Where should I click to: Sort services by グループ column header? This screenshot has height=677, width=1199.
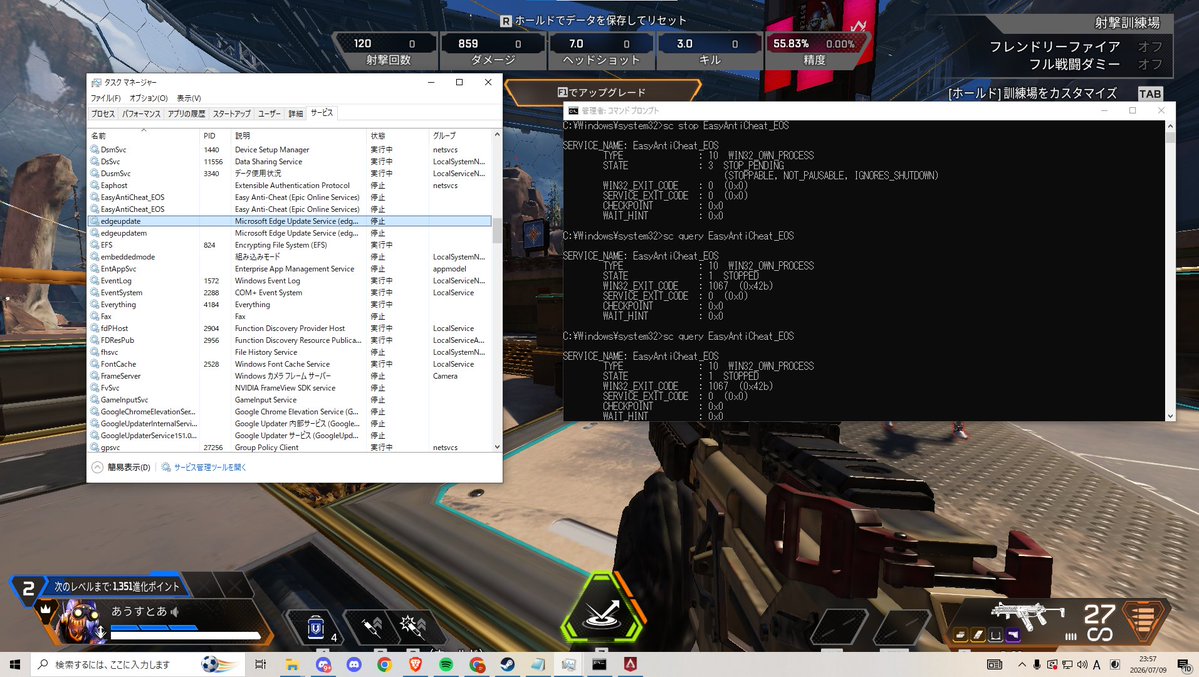(x=460, y=135)
